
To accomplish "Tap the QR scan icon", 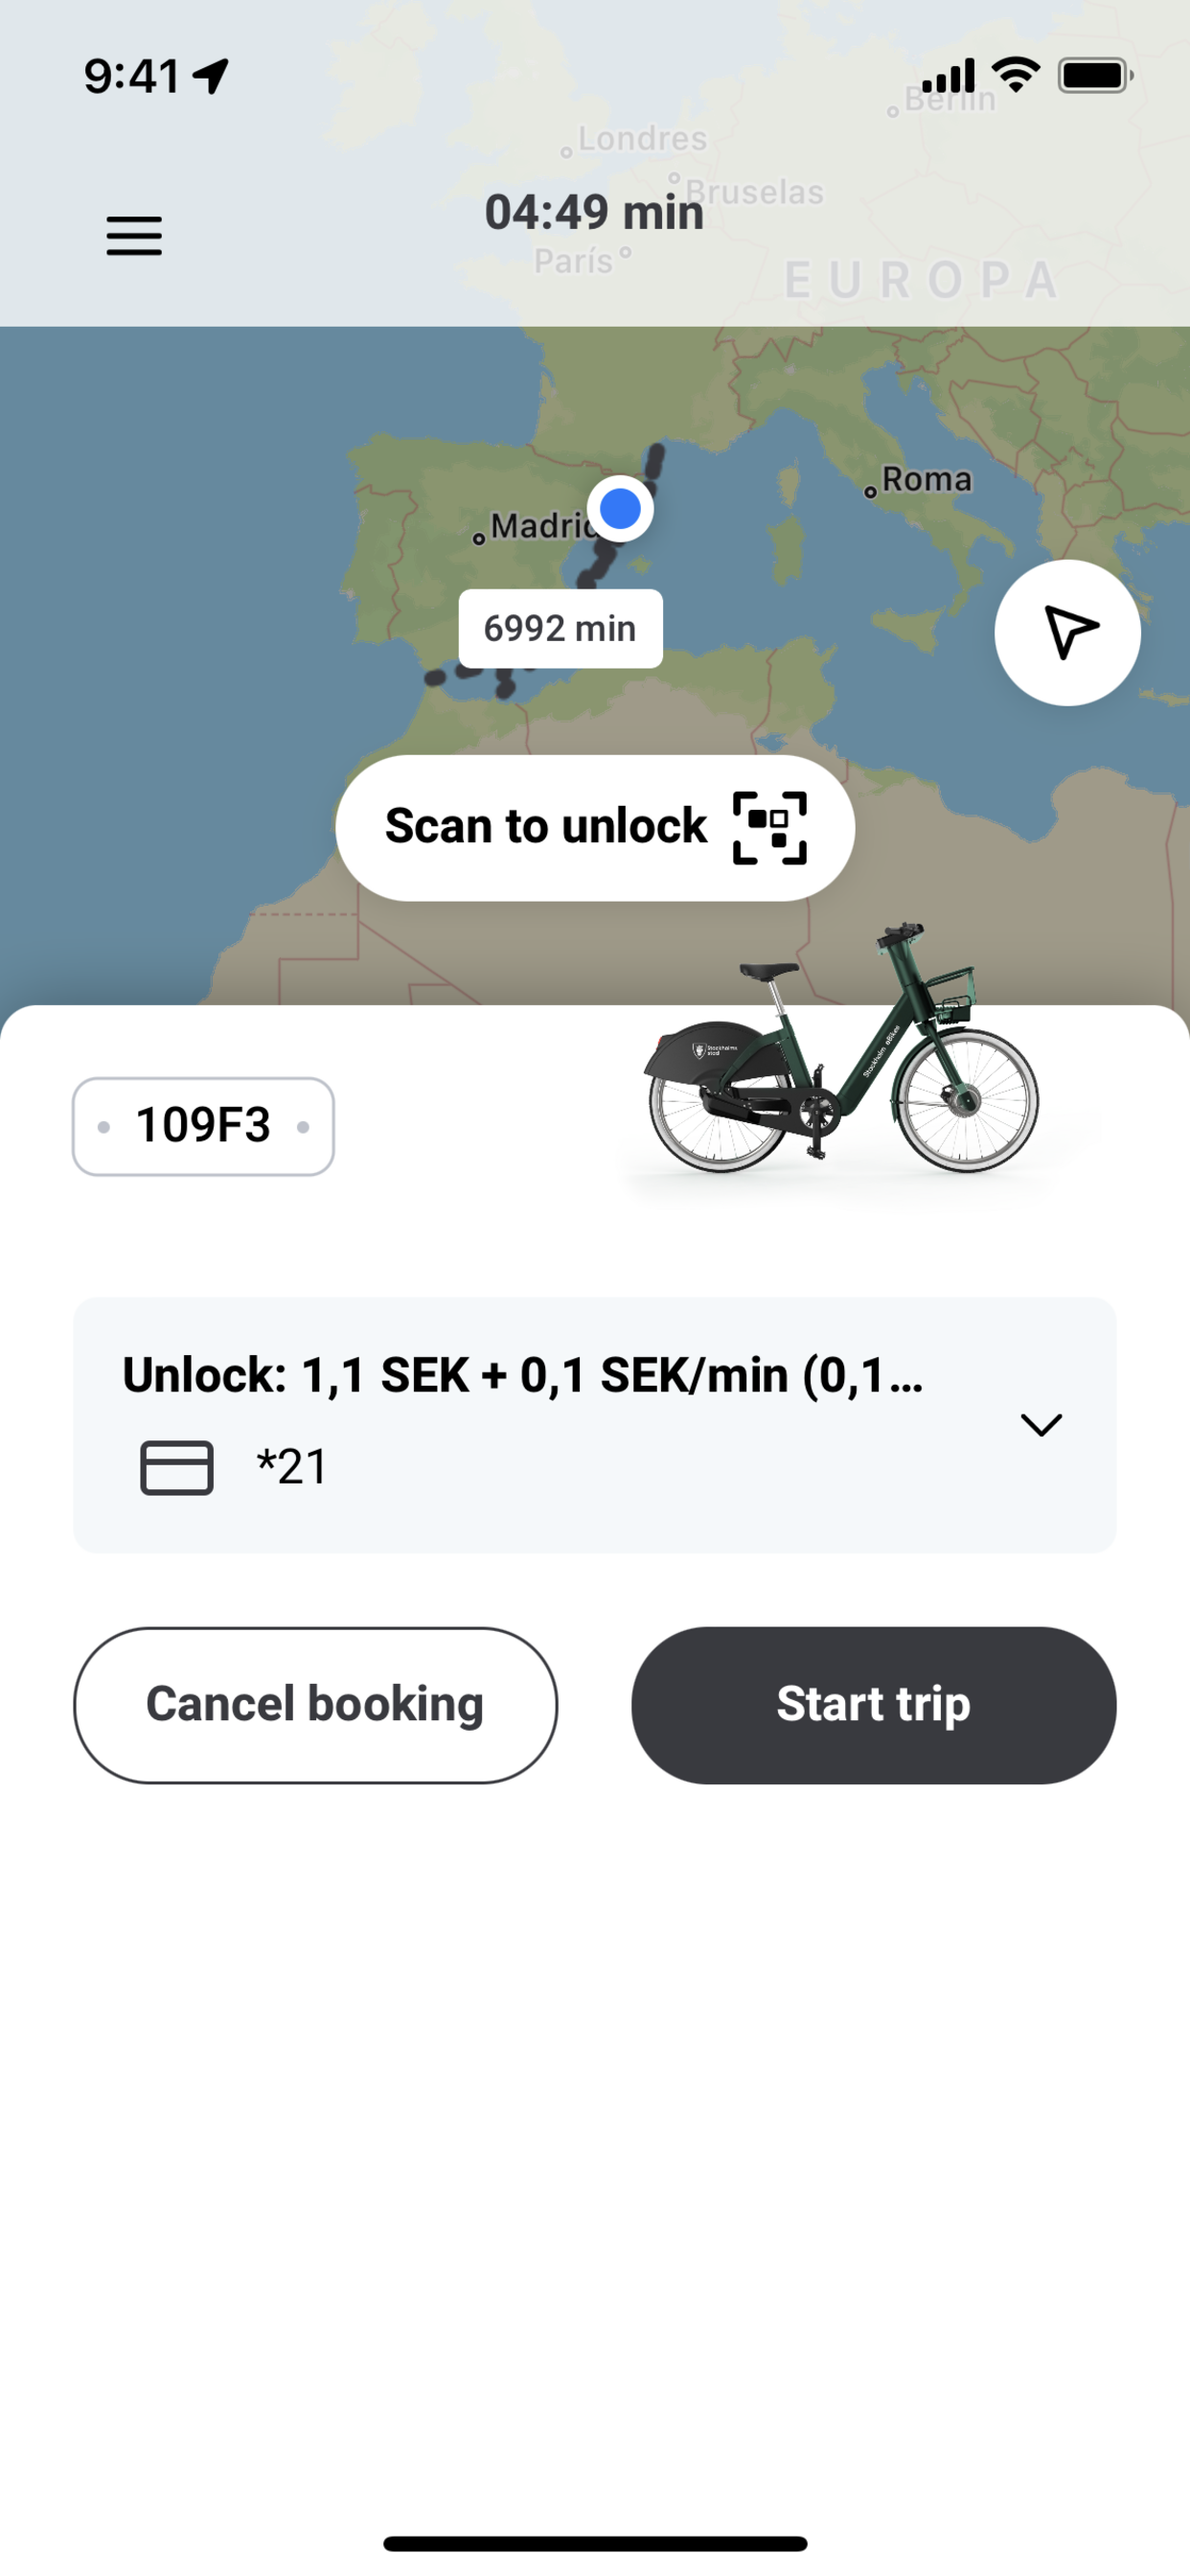I will 769,828.
